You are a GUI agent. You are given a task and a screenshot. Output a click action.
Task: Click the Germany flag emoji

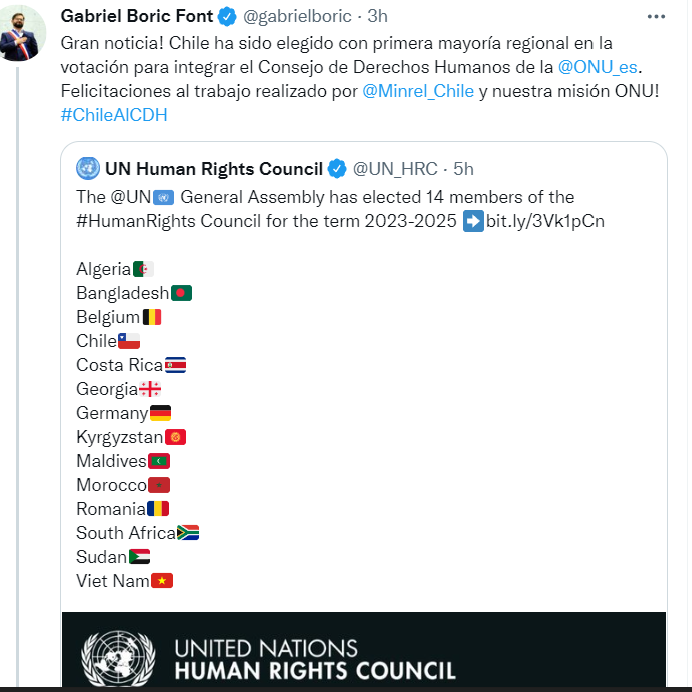click(x=160, y=413)
